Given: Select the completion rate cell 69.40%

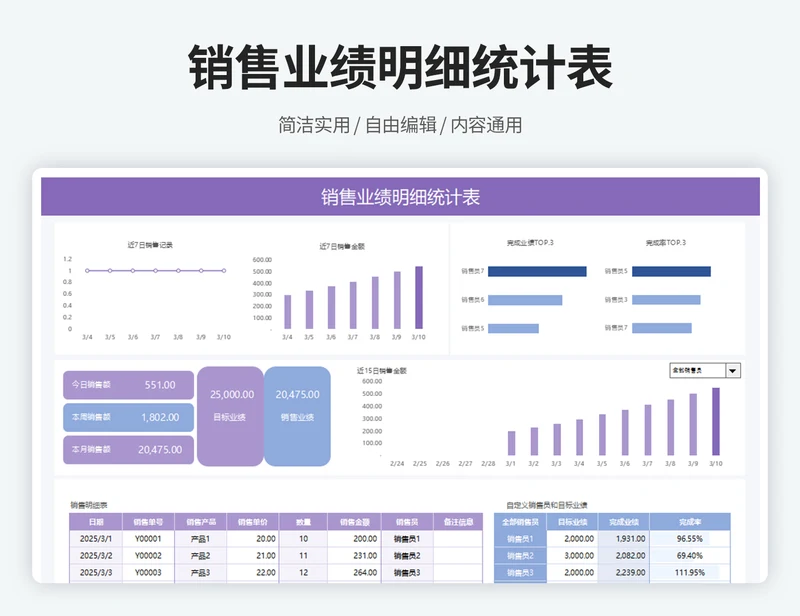Looking at the screenshot, I should pos(690,556).
